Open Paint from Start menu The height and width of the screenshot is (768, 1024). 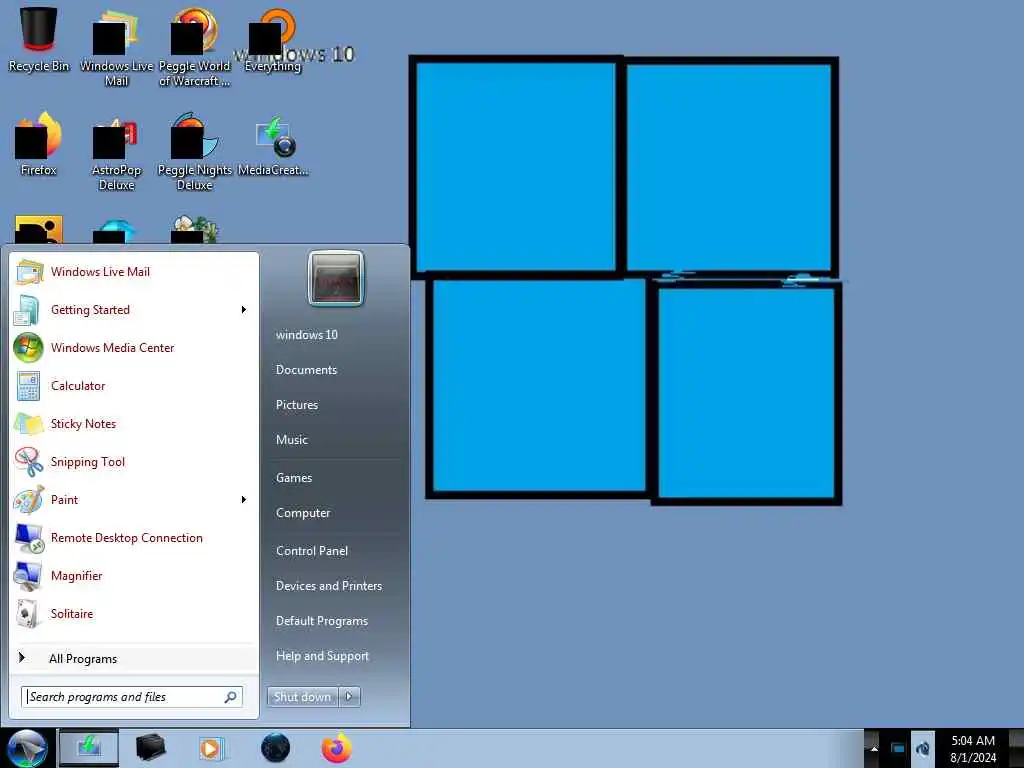[134, 500]
